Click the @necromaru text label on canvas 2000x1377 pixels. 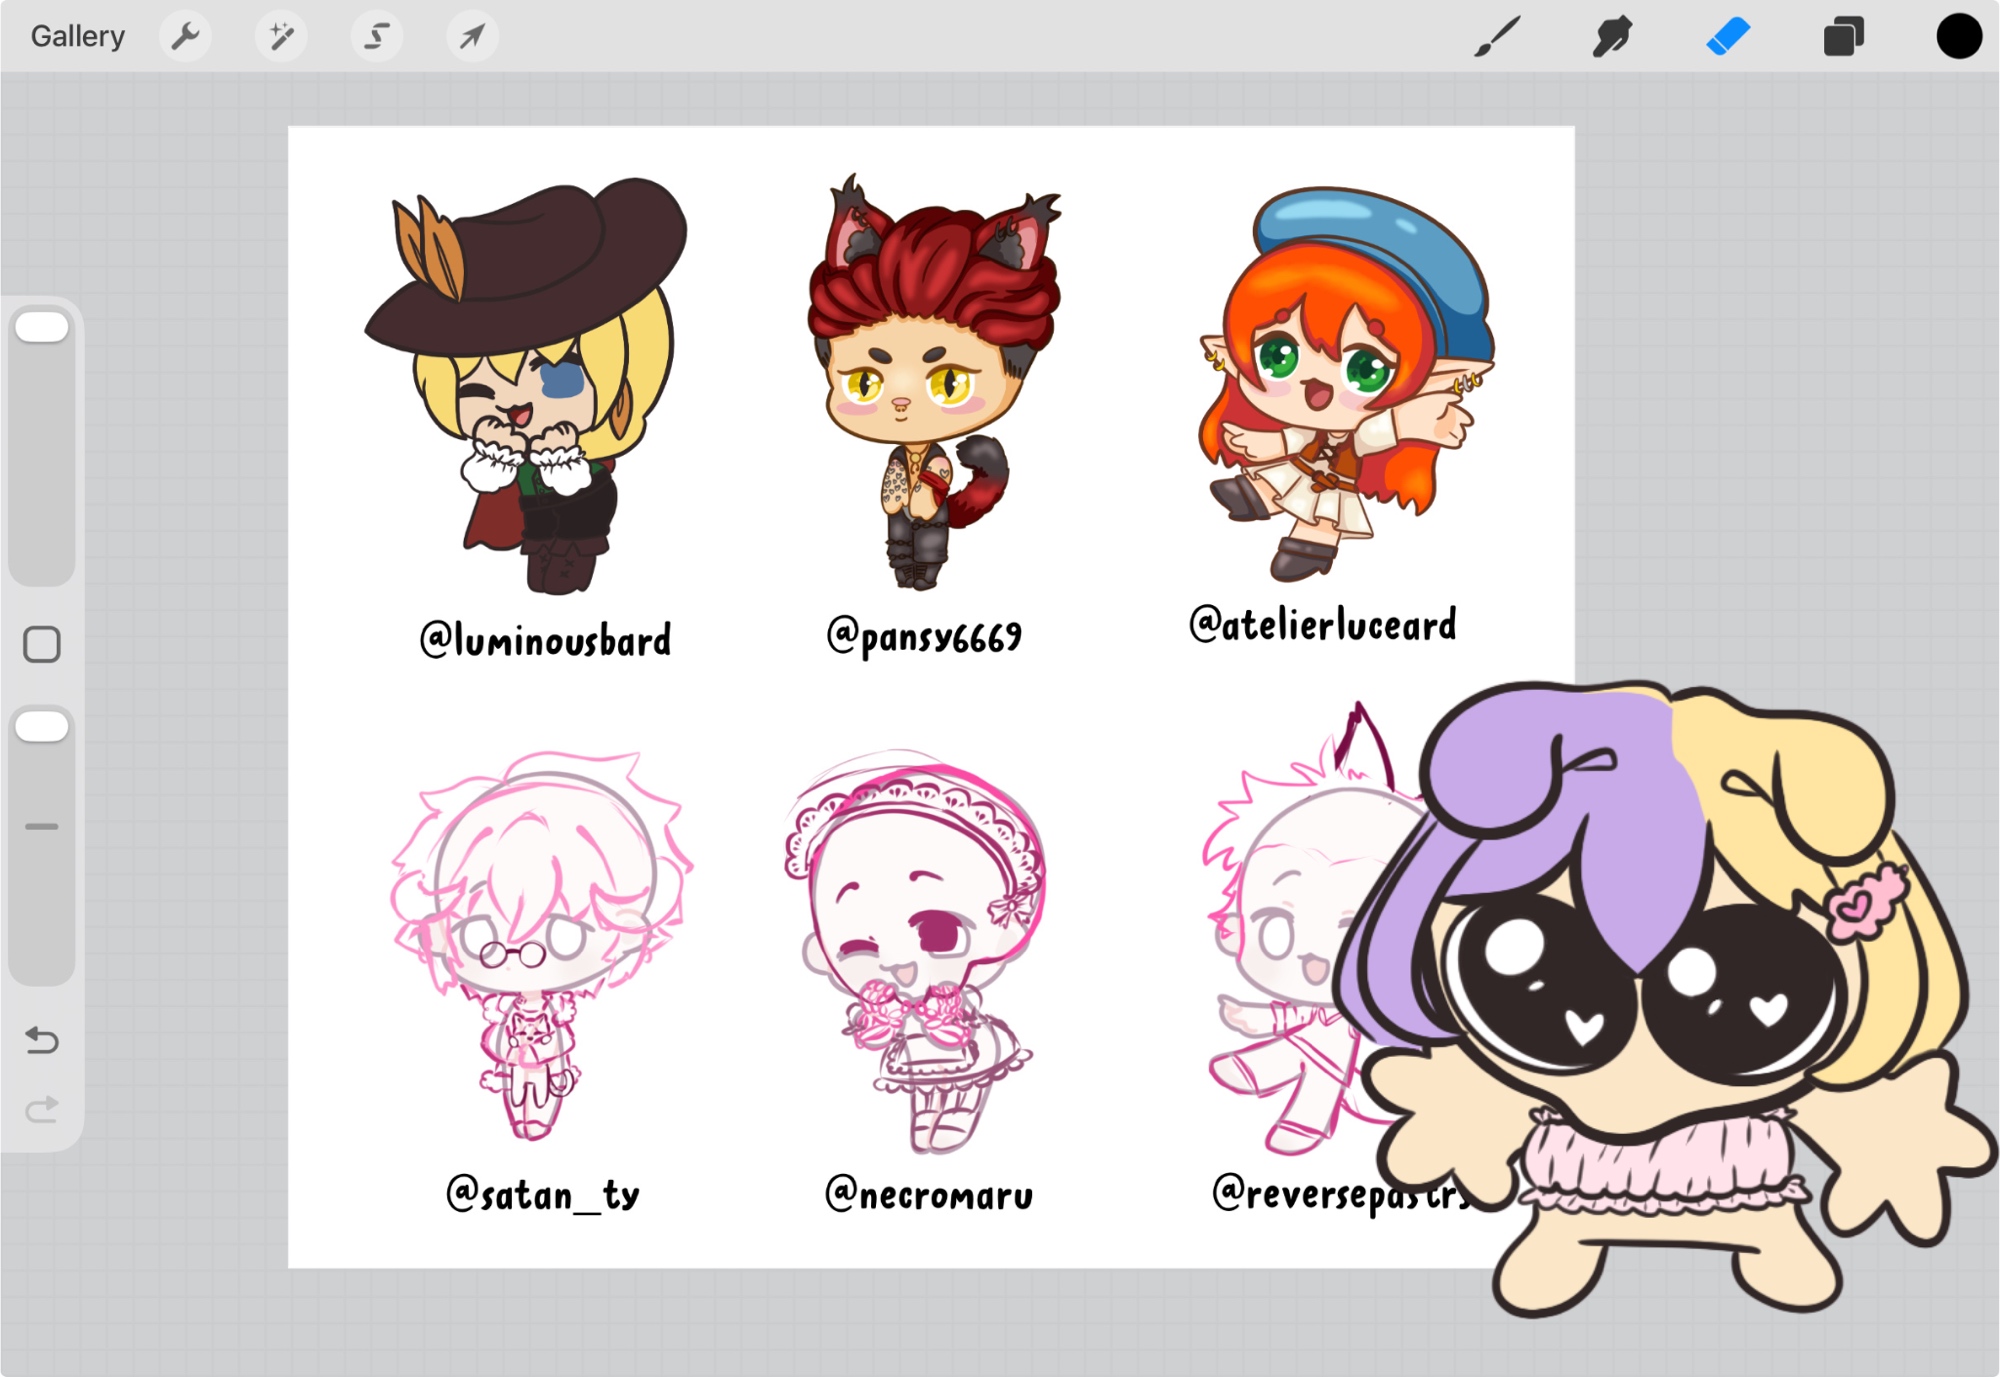(929, 1194)
